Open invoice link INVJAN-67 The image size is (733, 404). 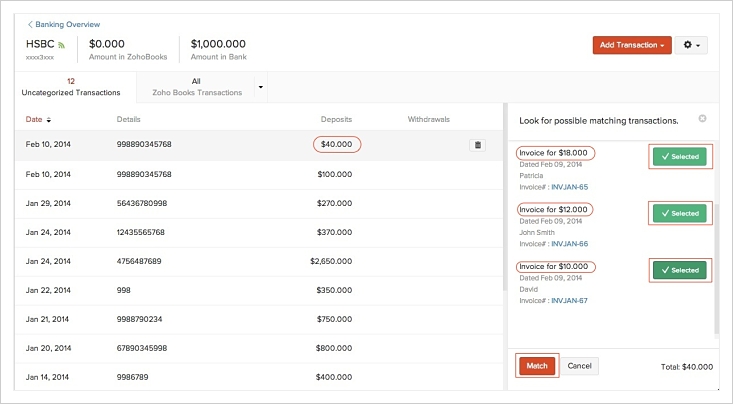570,301
